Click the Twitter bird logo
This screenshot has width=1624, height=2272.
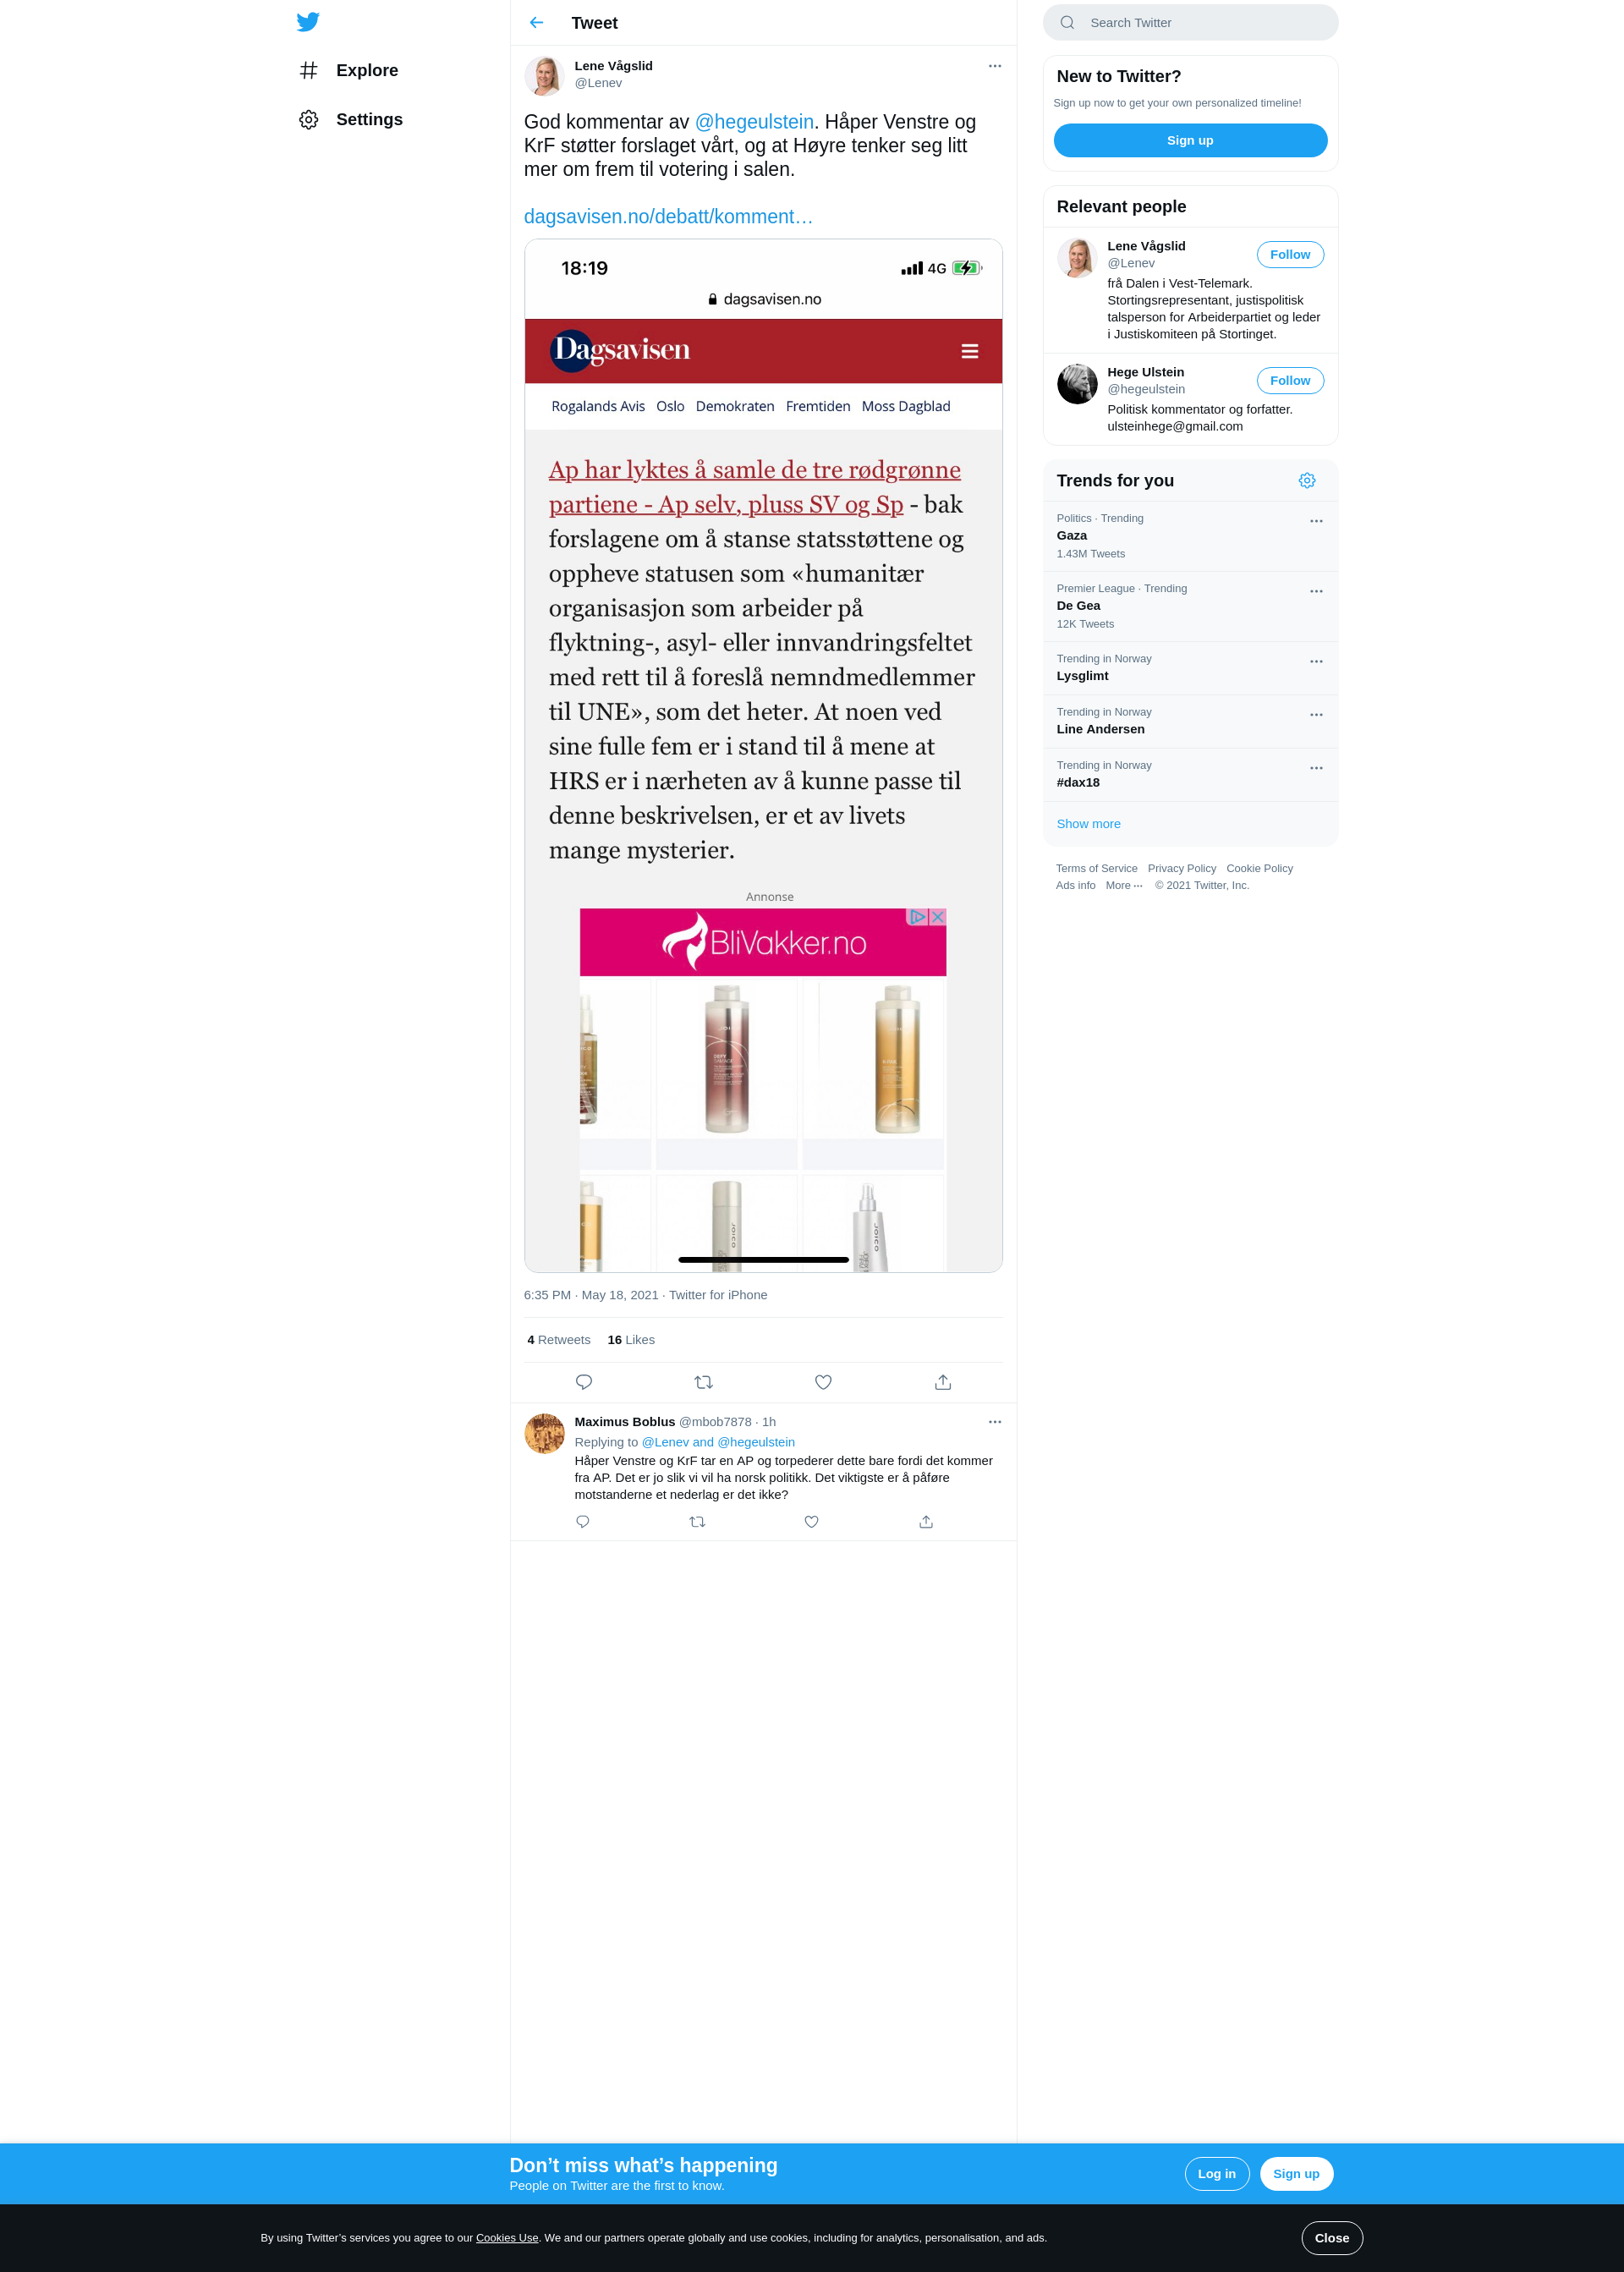point(308,22)
